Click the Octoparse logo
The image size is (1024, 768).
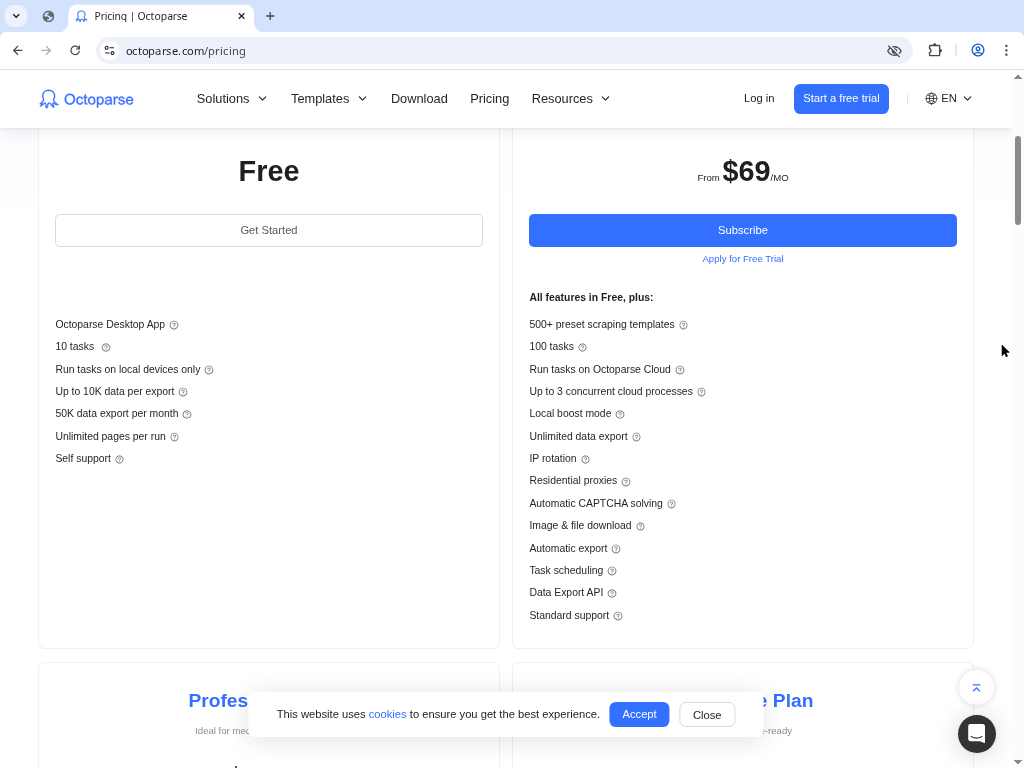click(x=86, y=99)
